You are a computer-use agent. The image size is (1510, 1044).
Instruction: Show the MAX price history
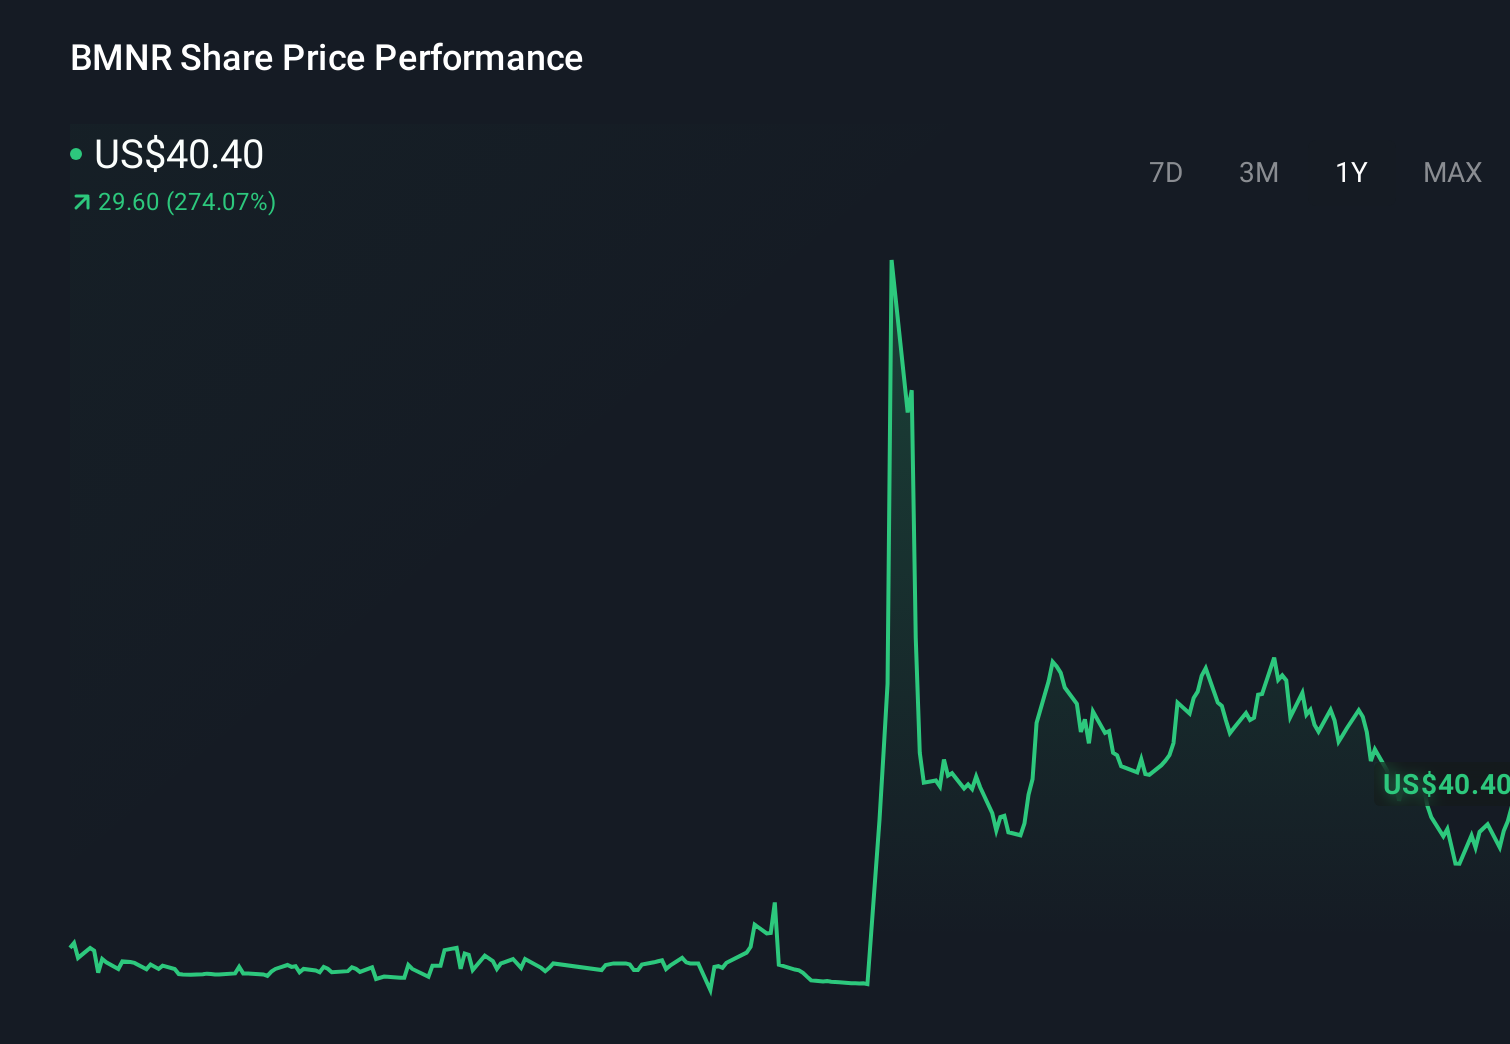(x=1452, y=173)
